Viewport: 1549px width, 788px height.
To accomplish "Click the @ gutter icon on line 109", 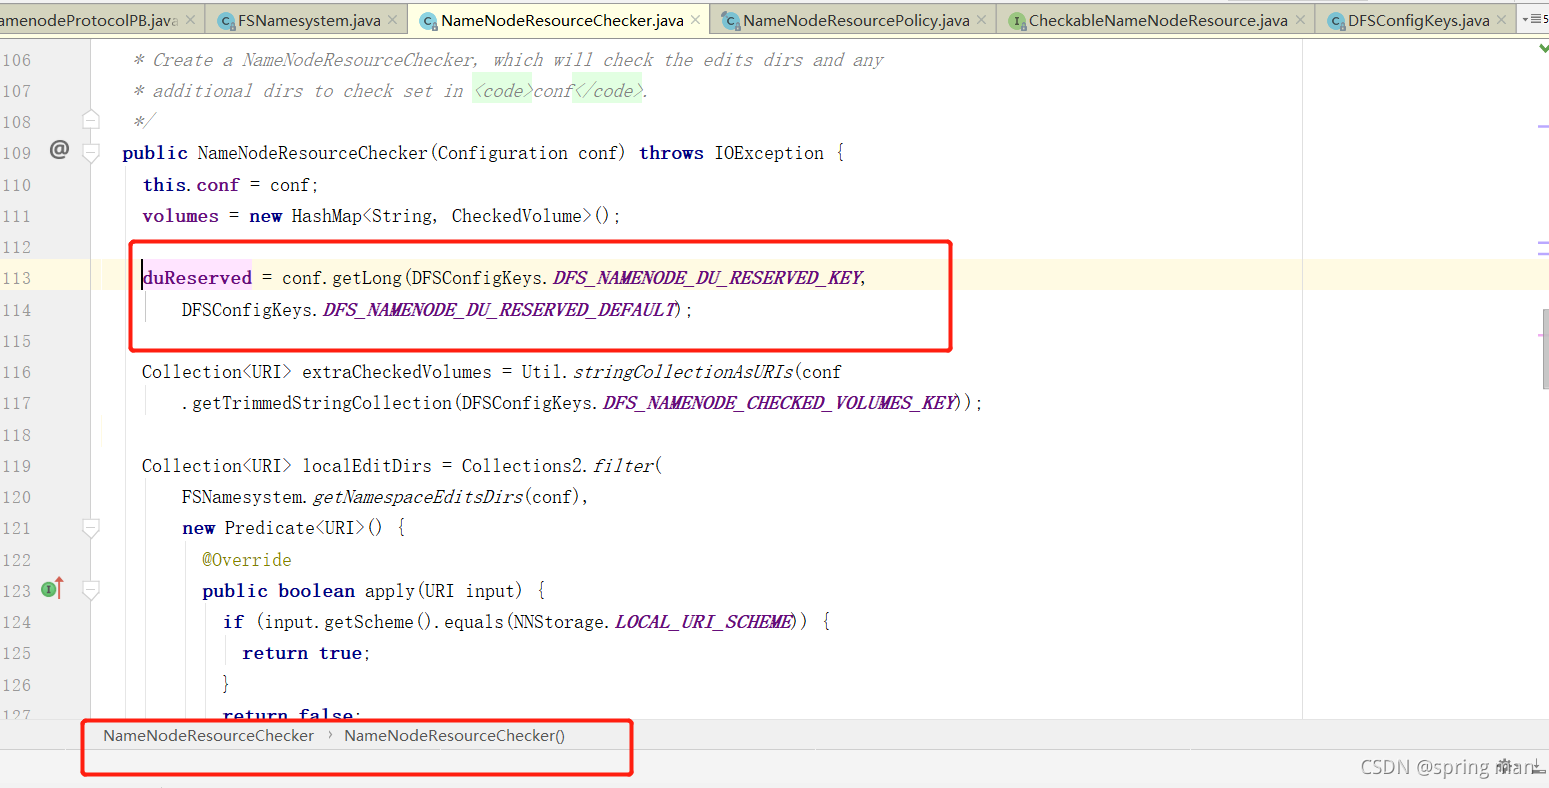I will point(59,150).
